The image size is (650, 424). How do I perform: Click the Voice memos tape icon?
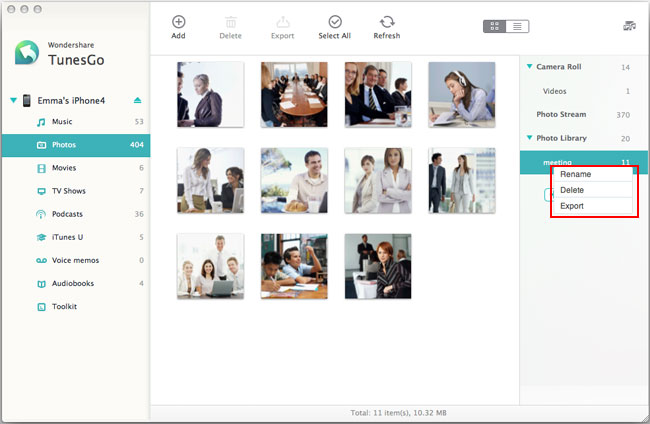point(41,261)
